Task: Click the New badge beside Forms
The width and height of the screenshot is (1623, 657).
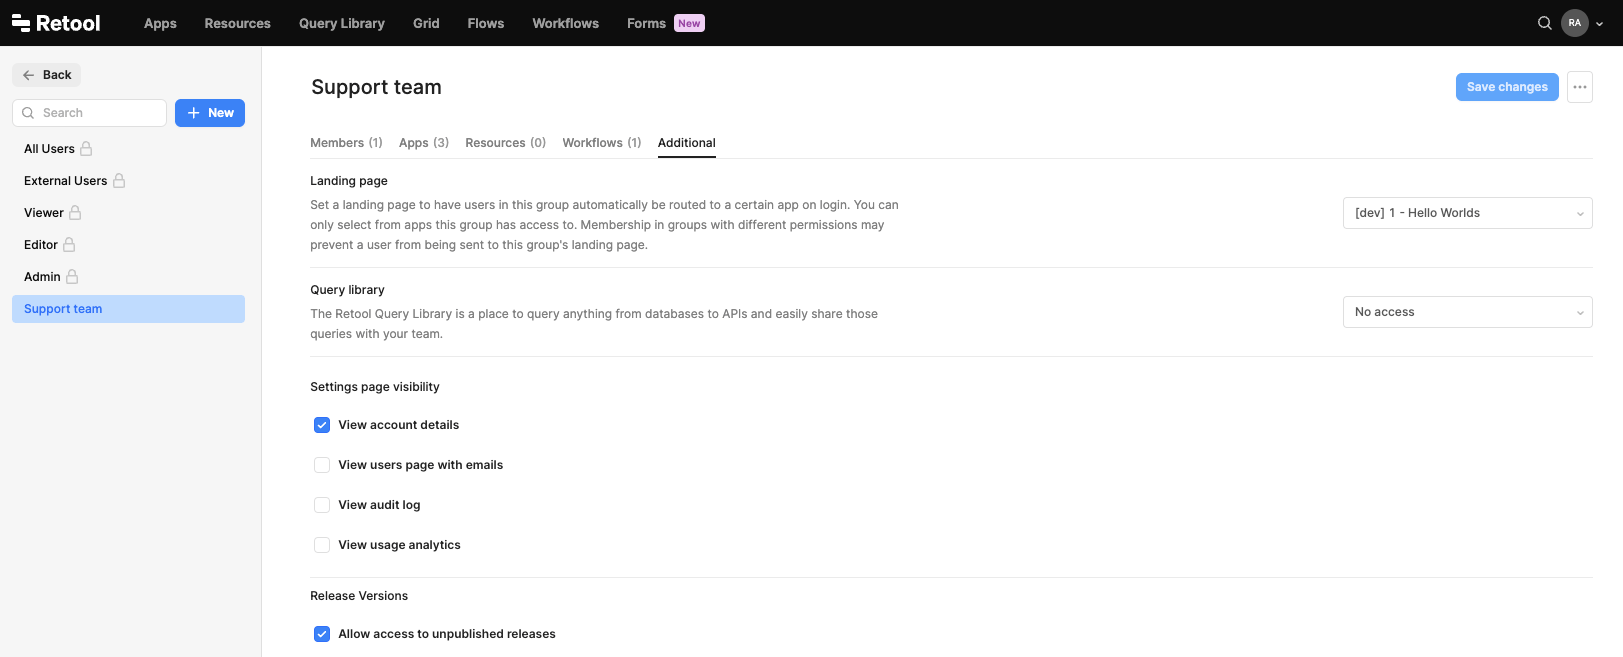Action: click(x=689, y=23)
